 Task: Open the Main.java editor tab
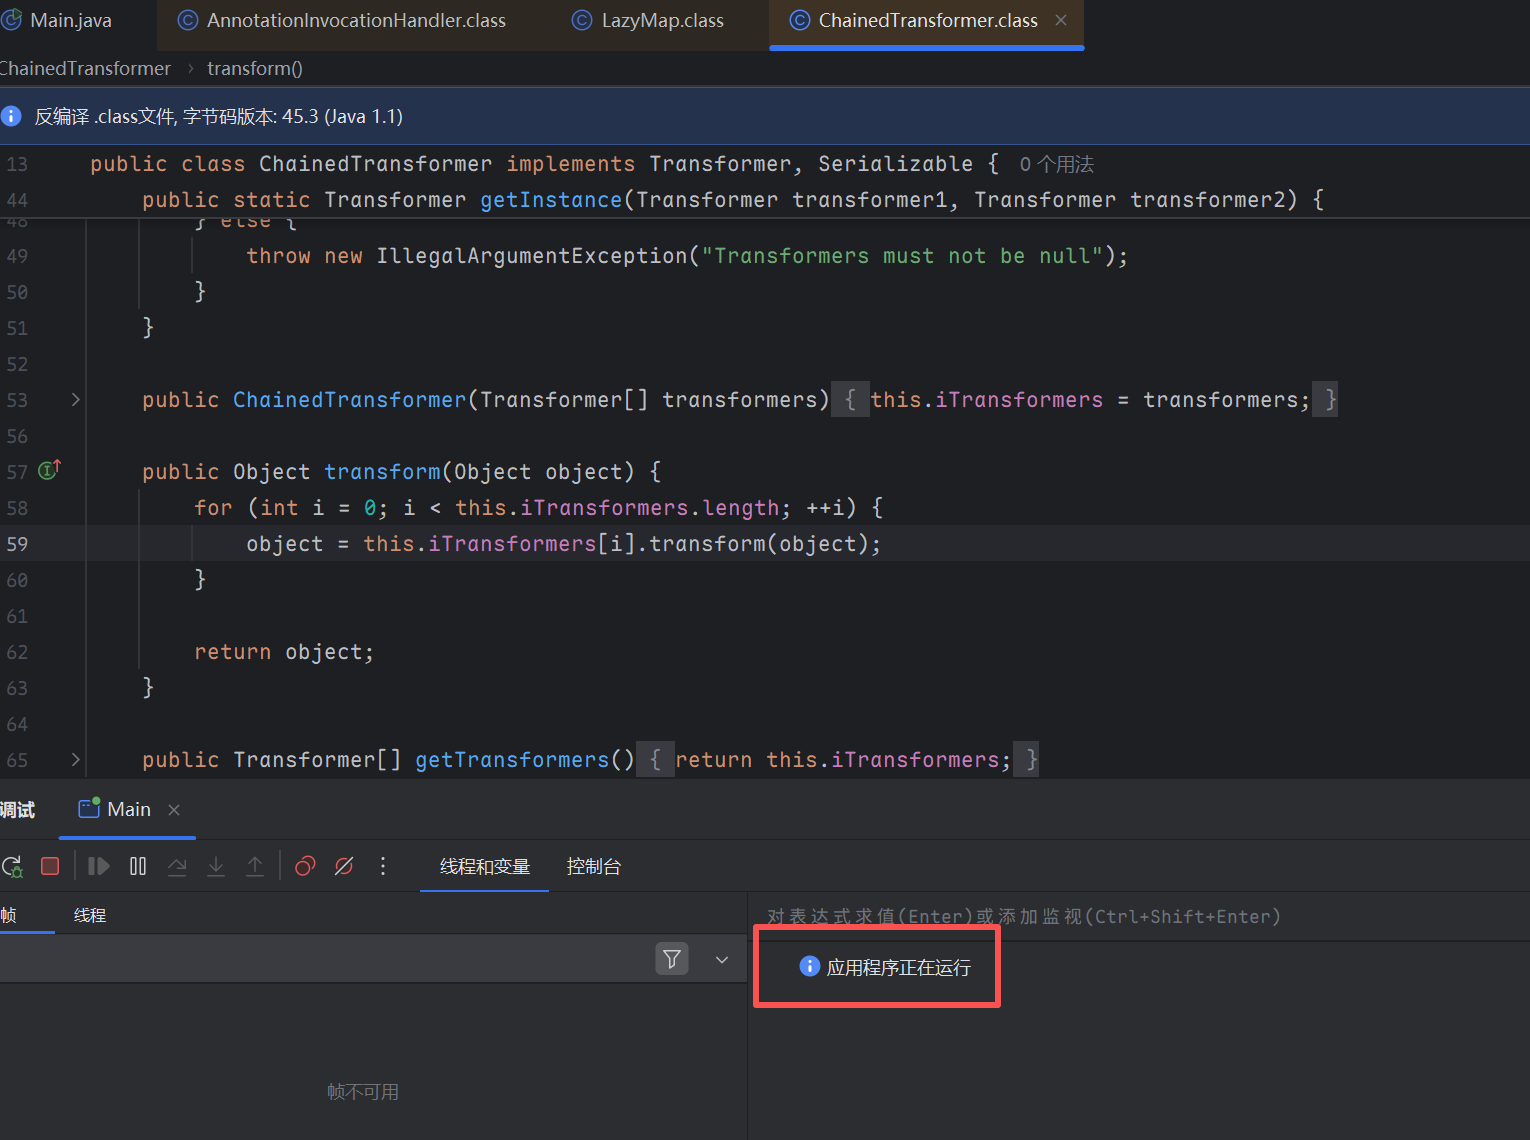pos(70,21)
